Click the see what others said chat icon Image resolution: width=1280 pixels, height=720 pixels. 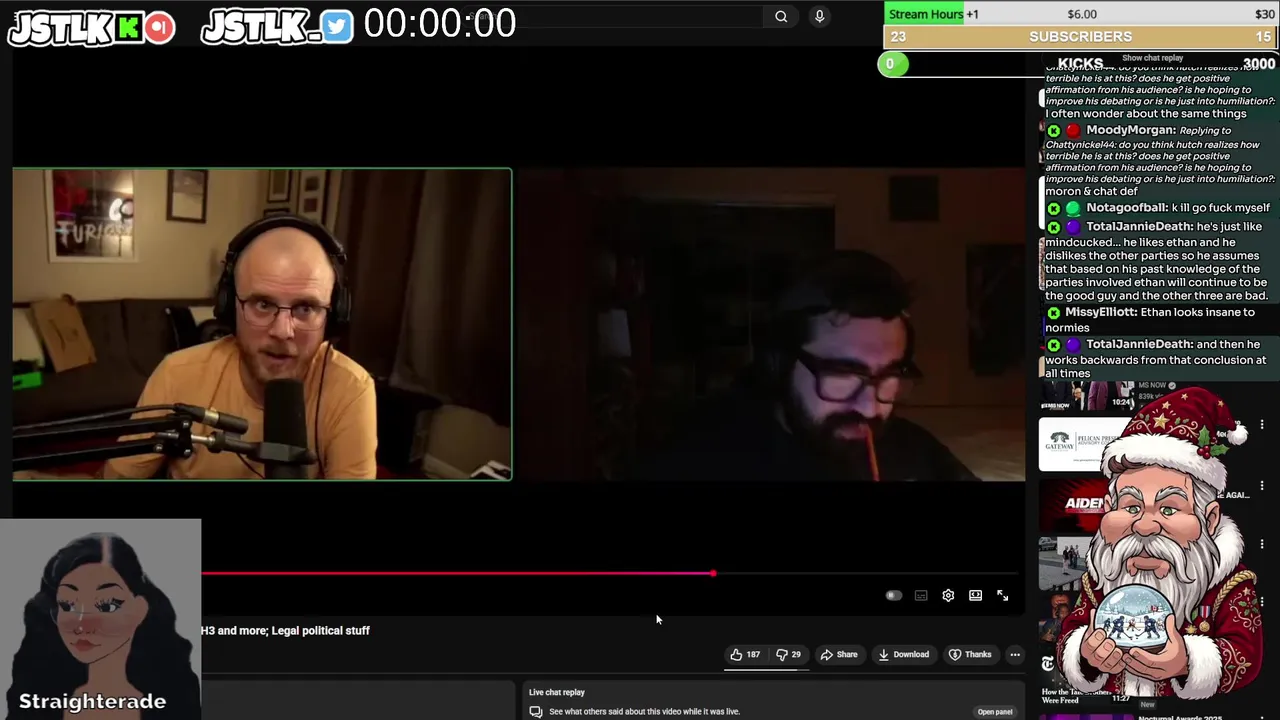pos(536,712)
